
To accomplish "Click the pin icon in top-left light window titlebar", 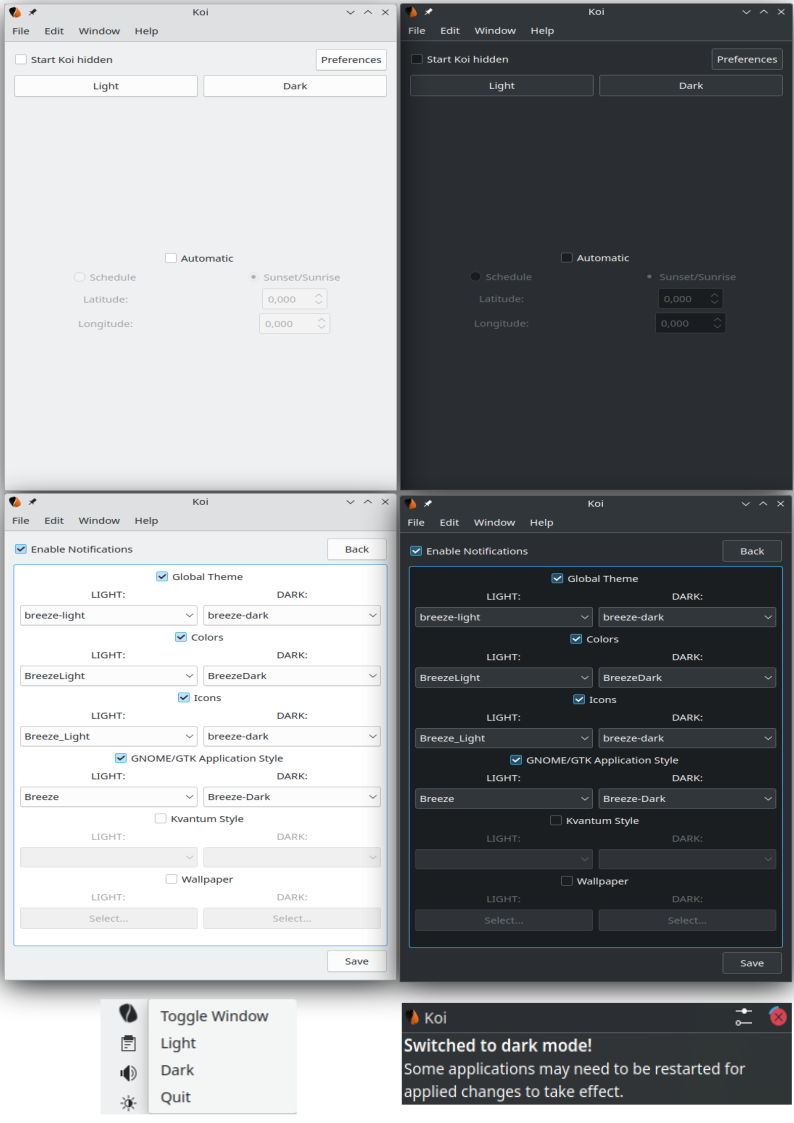I will click(33, 12).
